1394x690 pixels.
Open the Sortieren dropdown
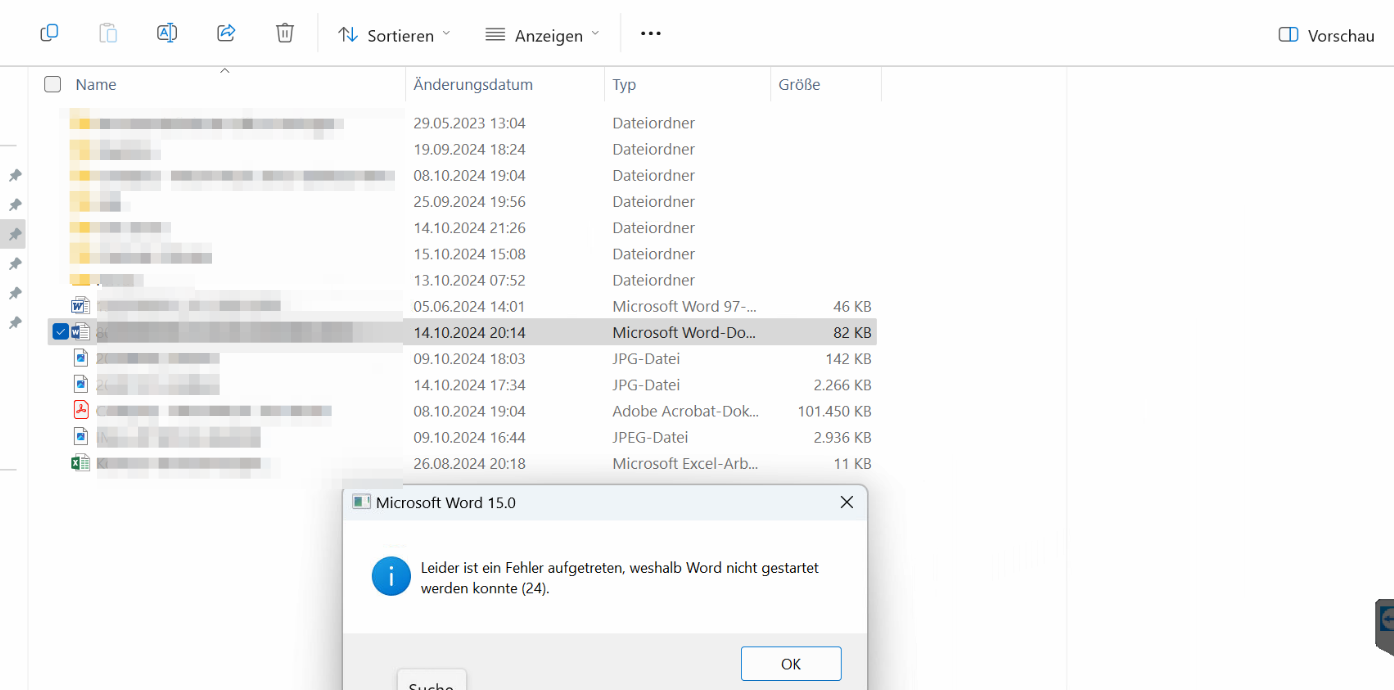coord(394,35)
